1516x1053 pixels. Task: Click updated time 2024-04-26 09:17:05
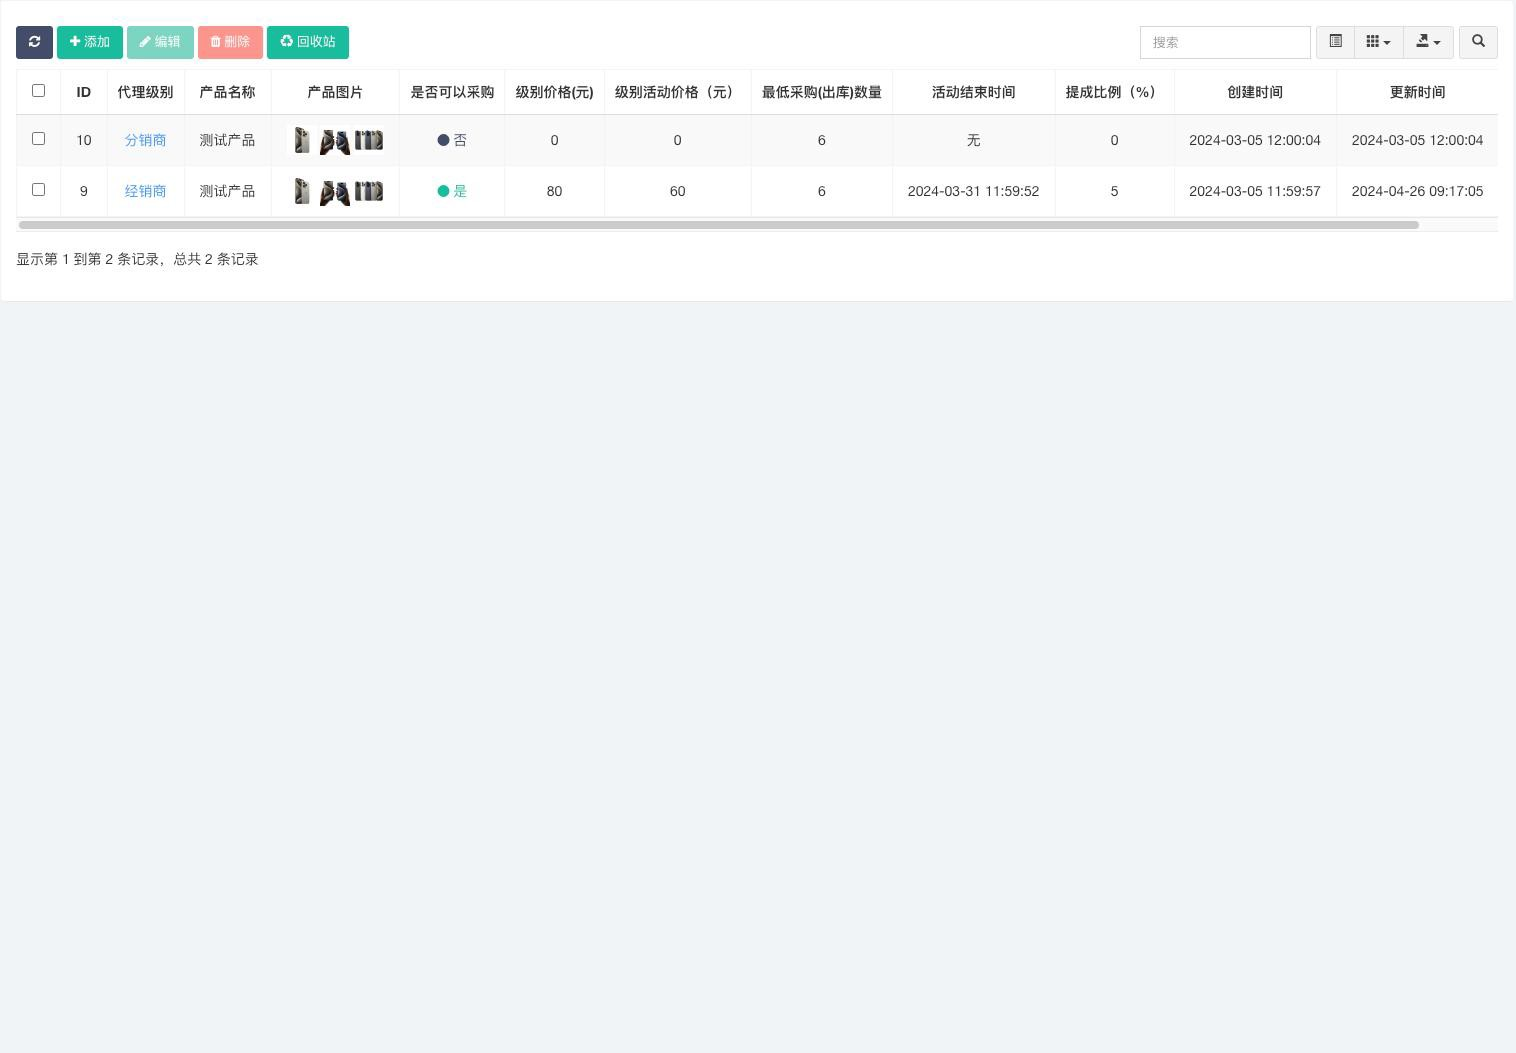pos(1417,191)
